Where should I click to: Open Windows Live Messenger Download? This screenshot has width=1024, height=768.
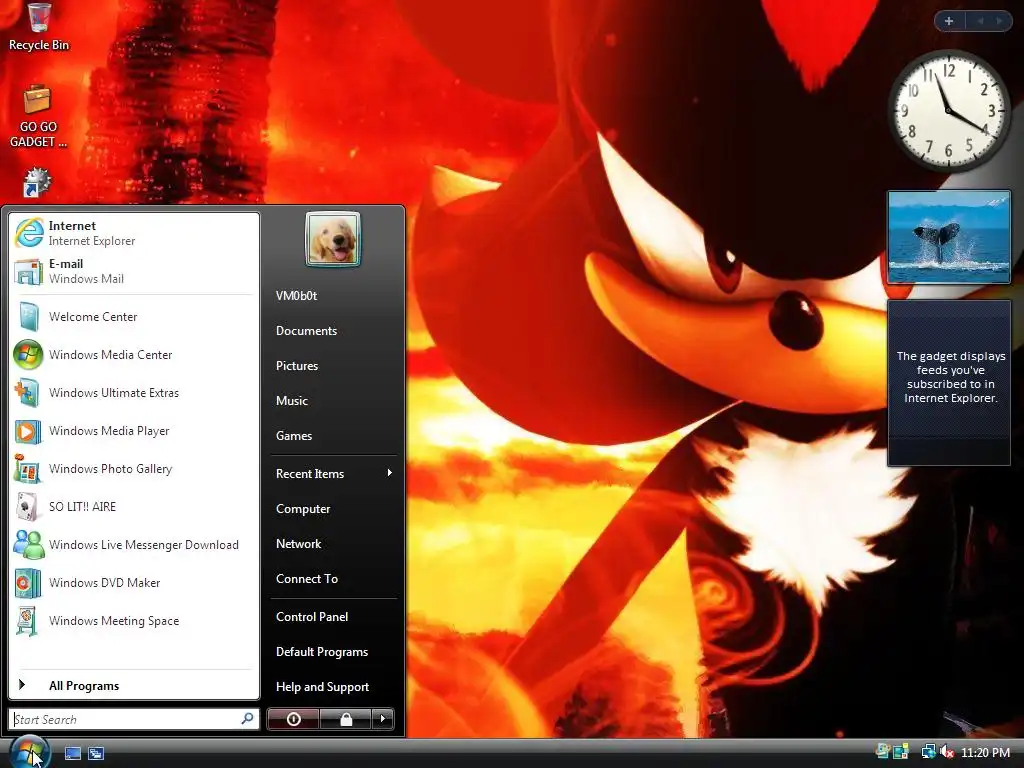click(x=134, y=545)
